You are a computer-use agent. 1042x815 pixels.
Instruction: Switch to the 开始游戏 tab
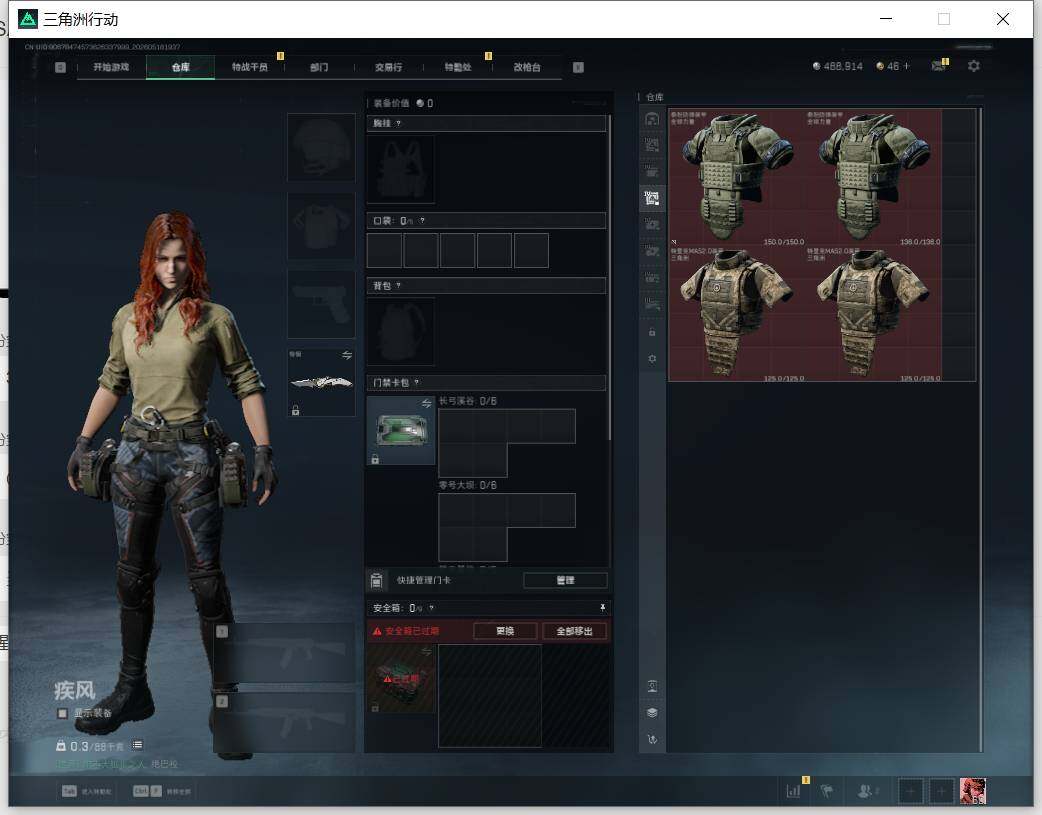[111, 67]
